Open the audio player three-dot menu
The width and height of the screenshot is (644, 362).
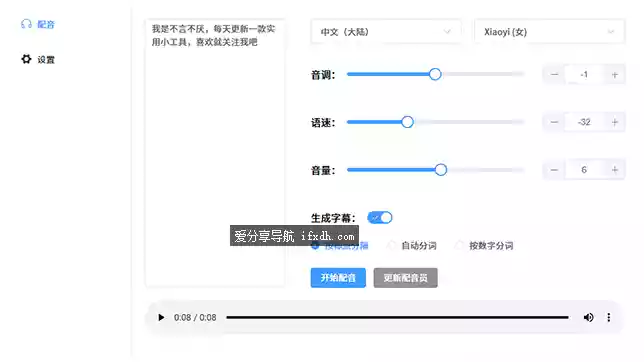[x=609, y=317]
